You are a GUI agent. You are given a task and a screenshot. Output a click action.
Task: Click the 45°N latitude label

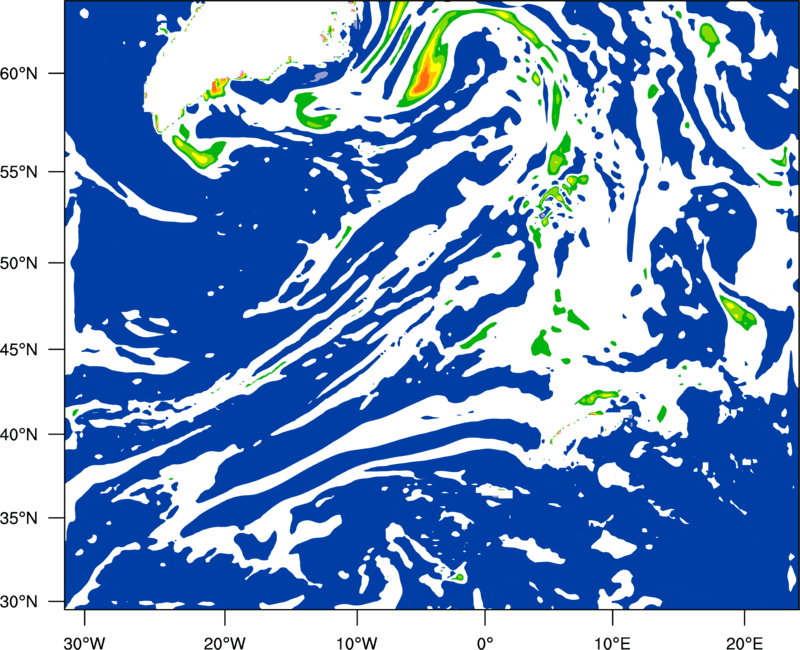[x=18, y=349]
